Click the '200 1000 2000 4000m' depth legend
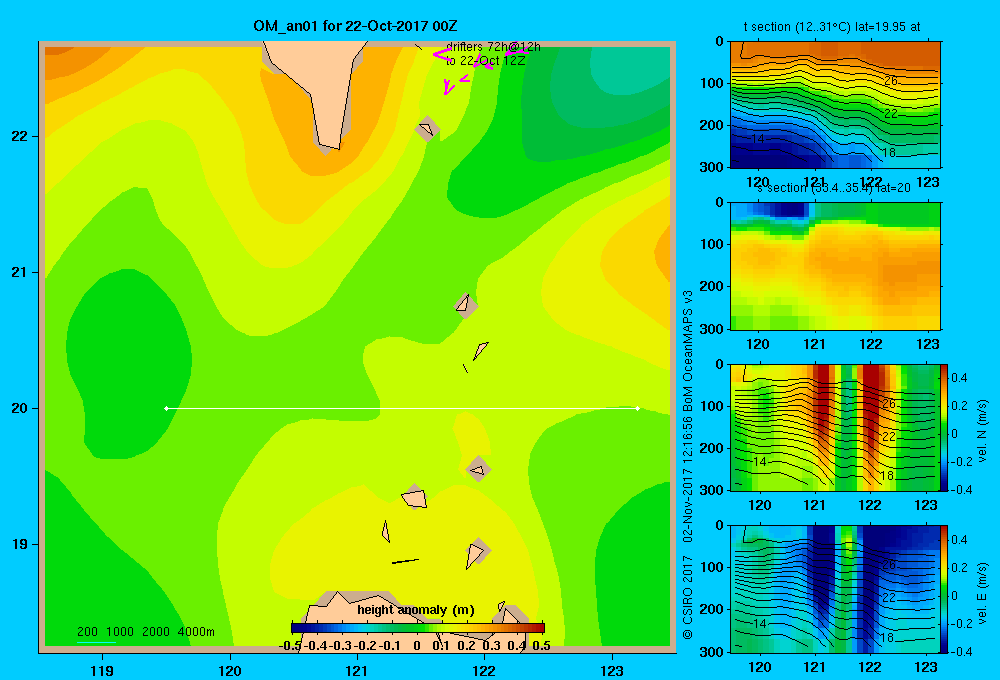The width and height of the screenshot is (1000, 680). (145, 632)
